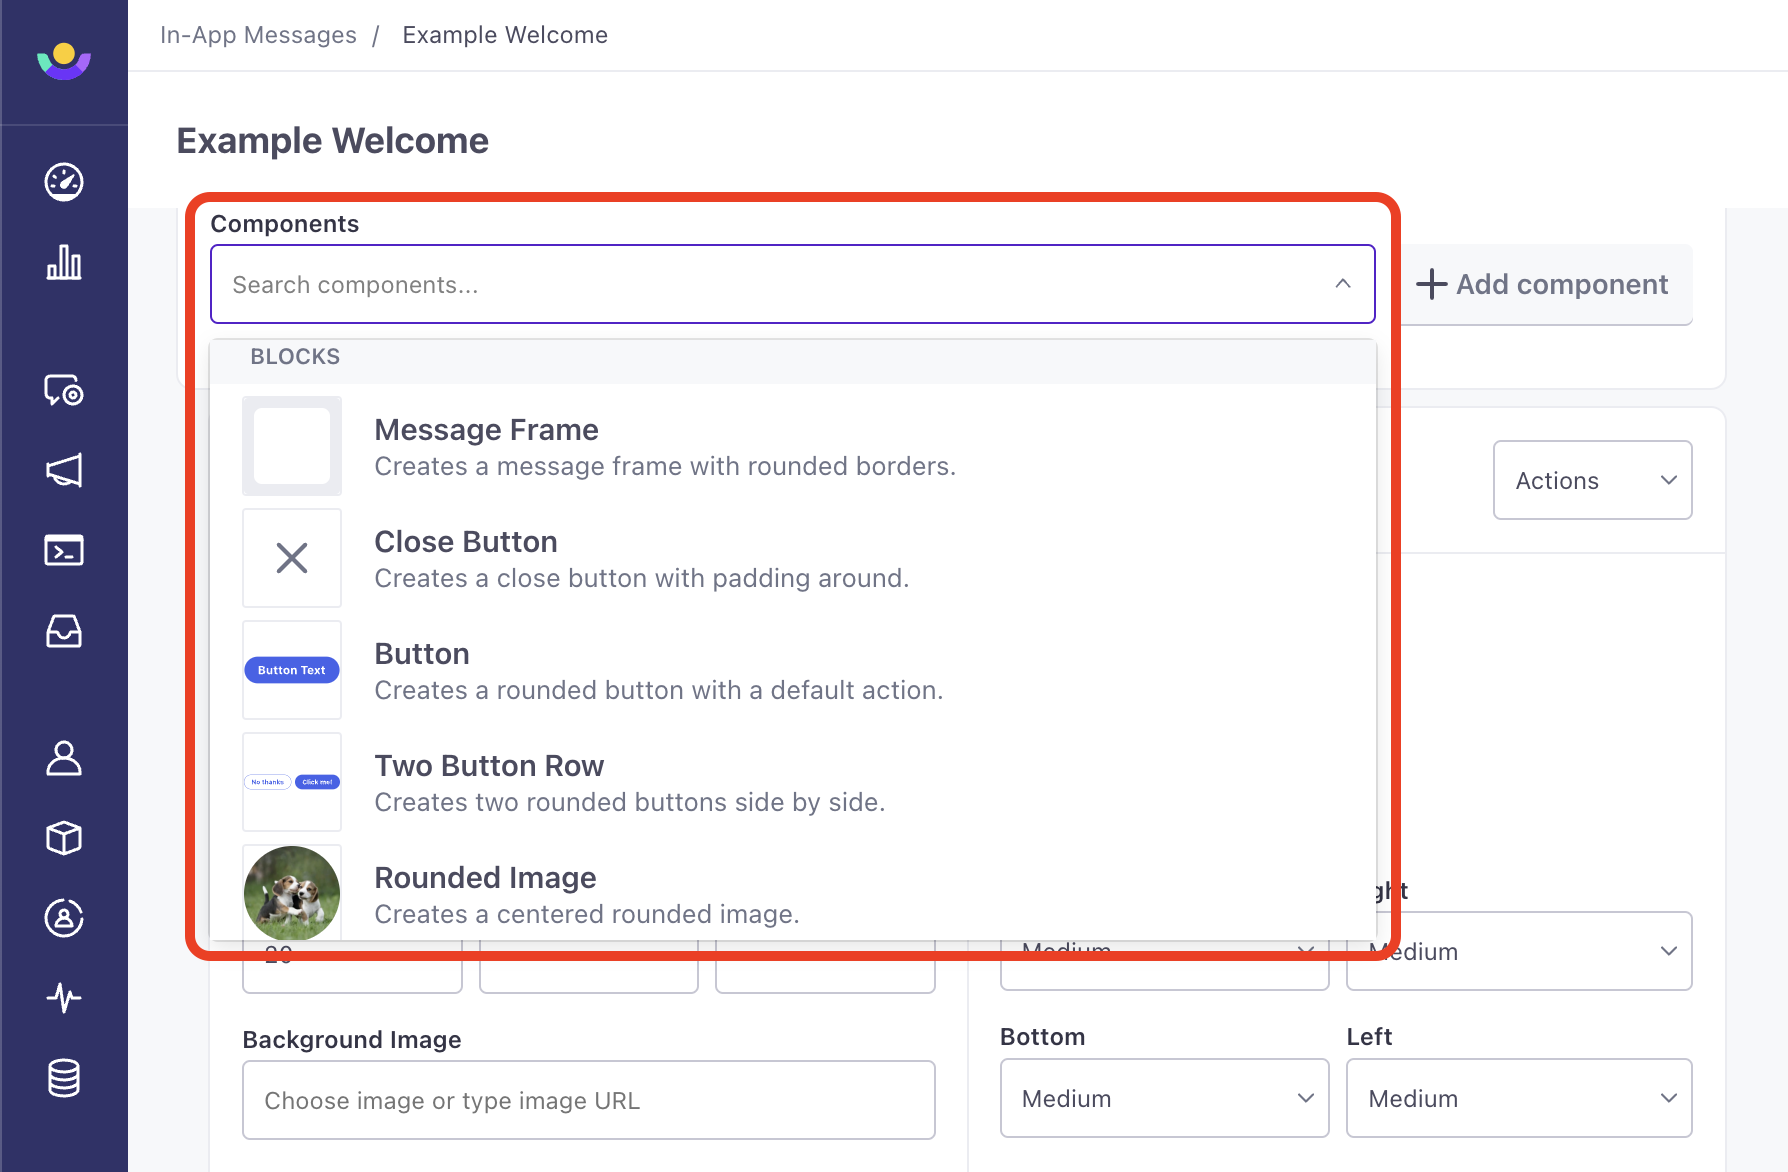1788x1172 pixels.
Task: Collapse the components dropdown chevron
Action: [x=1343, y=284]
